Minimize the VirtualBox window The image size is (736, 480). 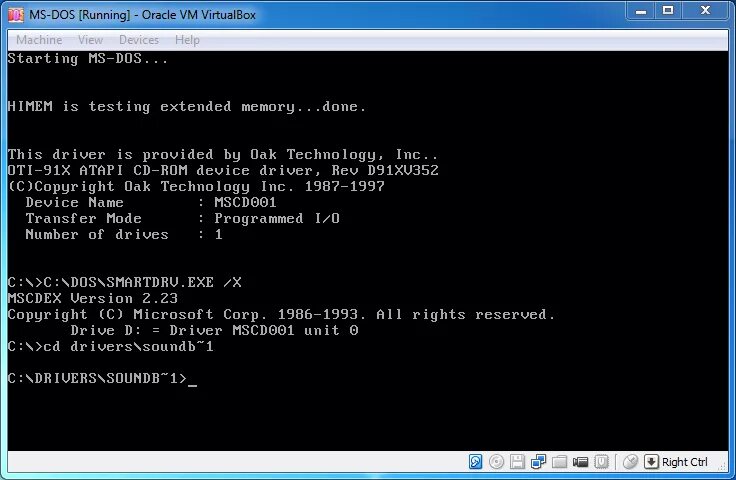[x=641, y=11]
